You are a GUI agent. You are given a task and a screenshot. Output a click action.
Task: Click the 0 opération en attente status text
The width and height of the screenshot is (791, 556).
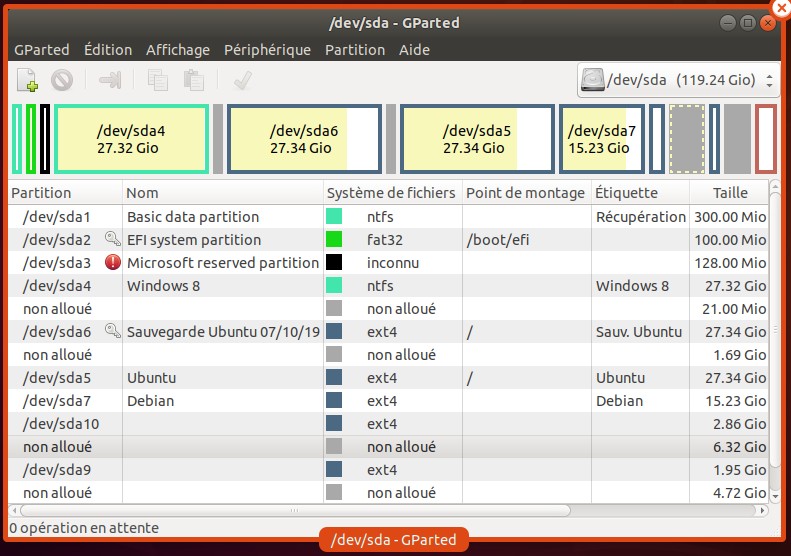click(x=84, y=528)
